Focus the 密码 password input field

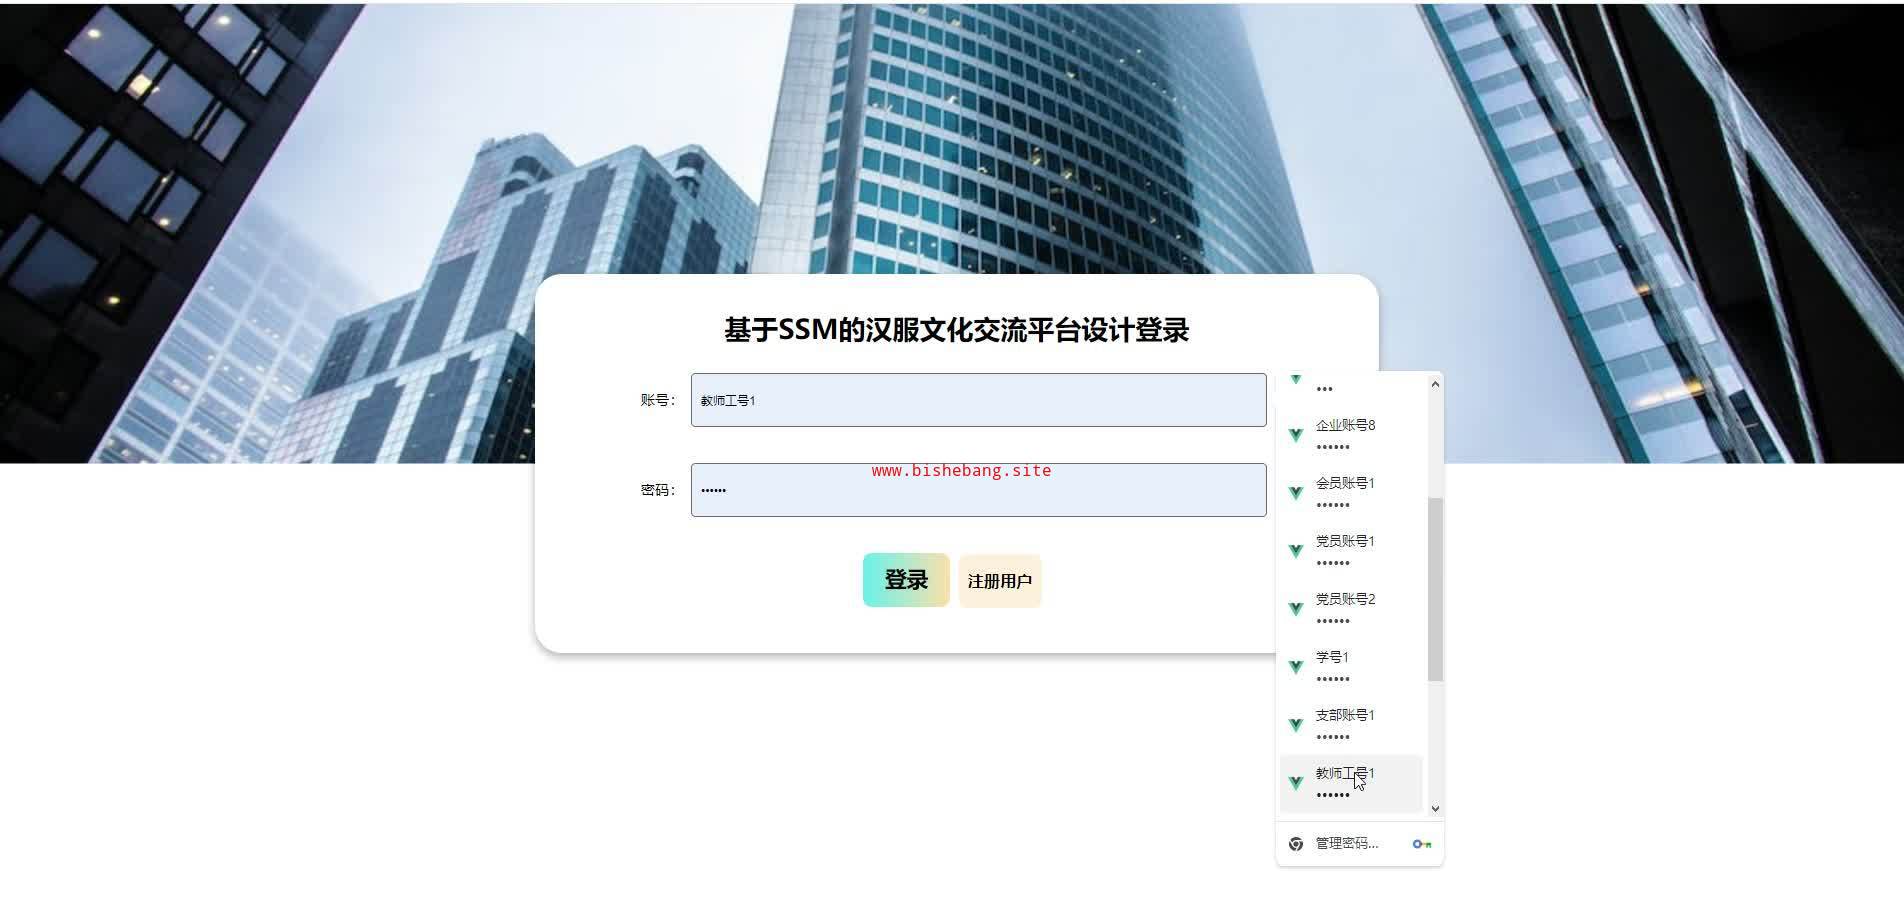[x=978, y=490]
